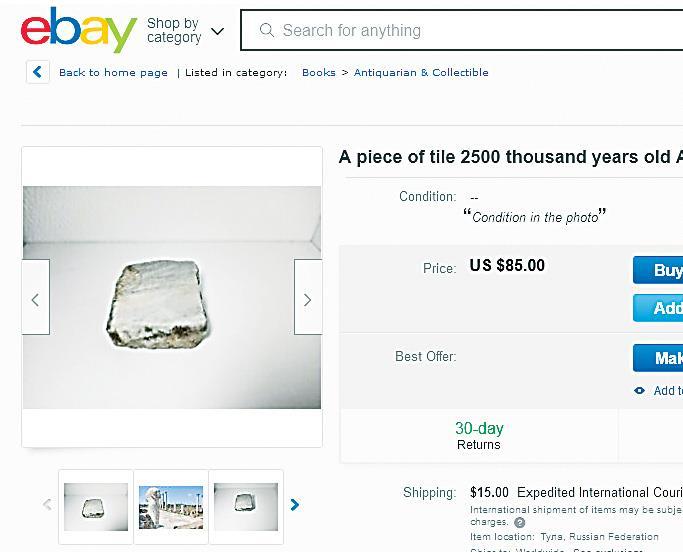
Task: Select the first tile thumbnail
Action: (96, 506)
